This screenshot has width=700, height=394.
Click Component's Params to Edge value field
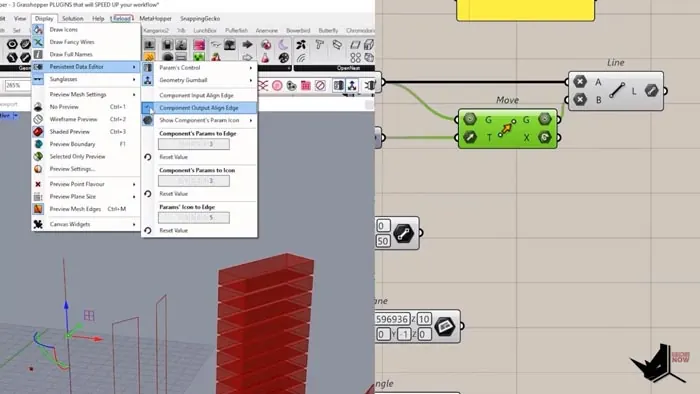click(x=194, y=144)
